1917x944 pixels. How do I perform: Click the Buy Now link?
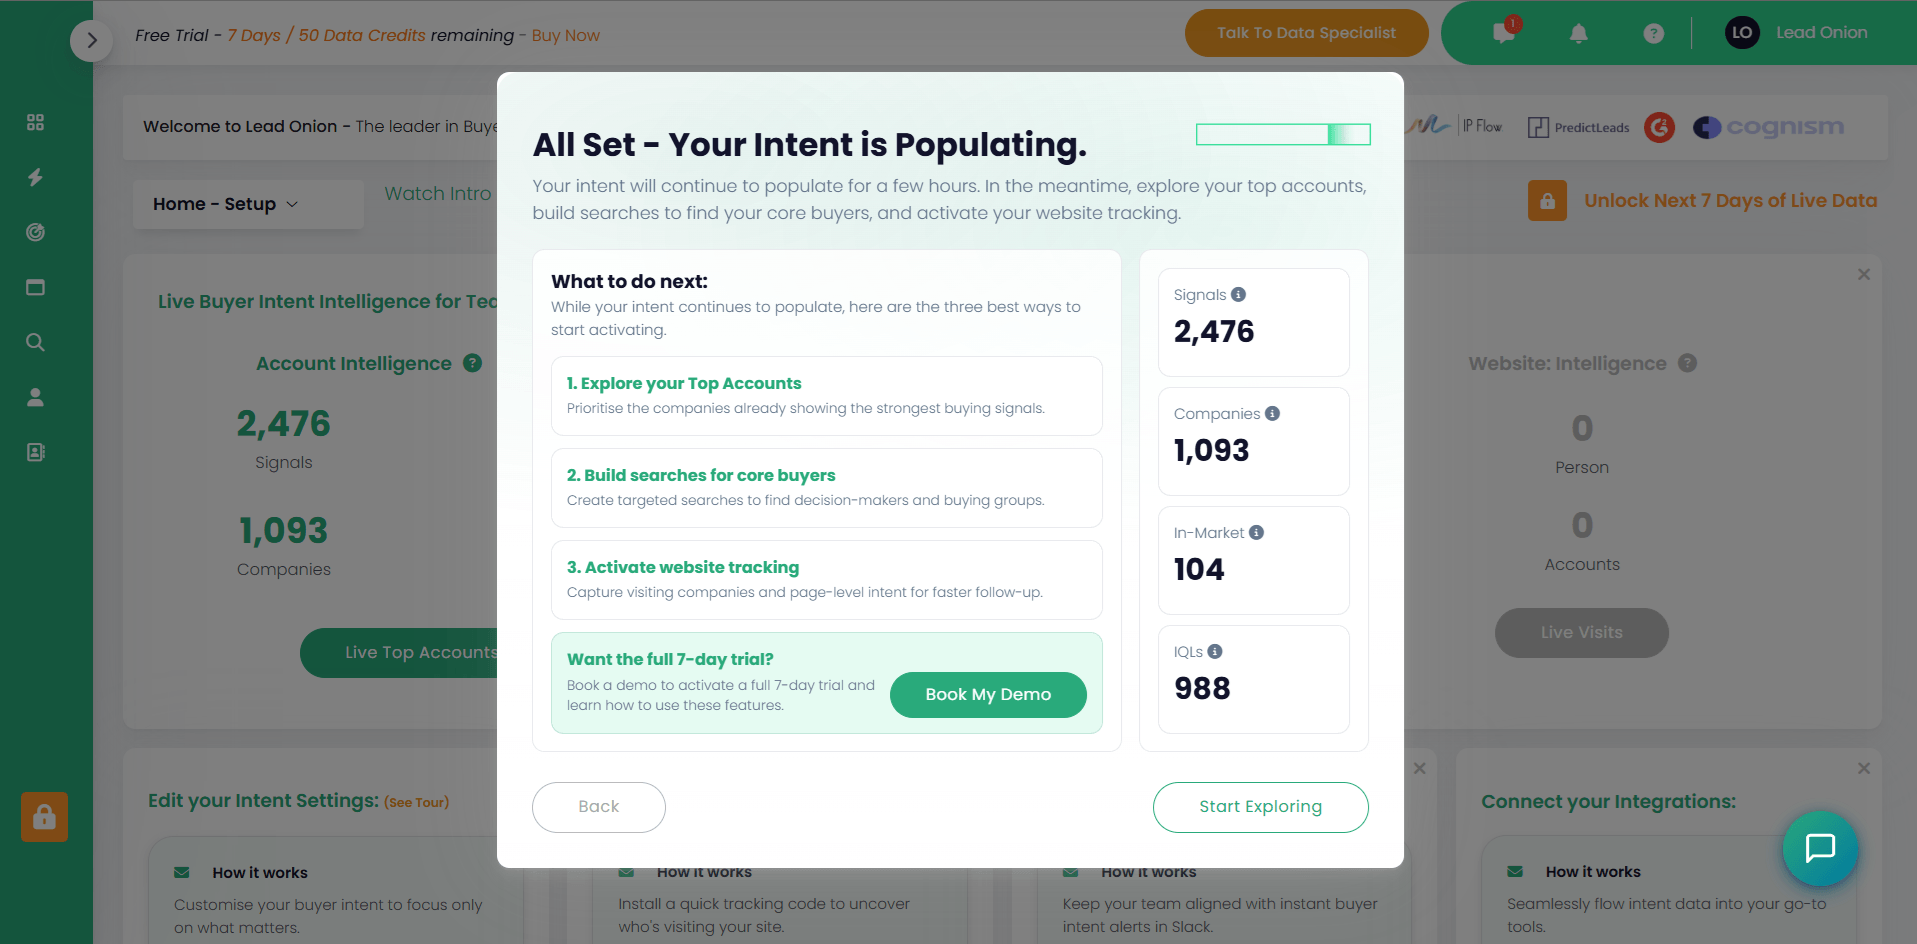click(x=565, y=36)
